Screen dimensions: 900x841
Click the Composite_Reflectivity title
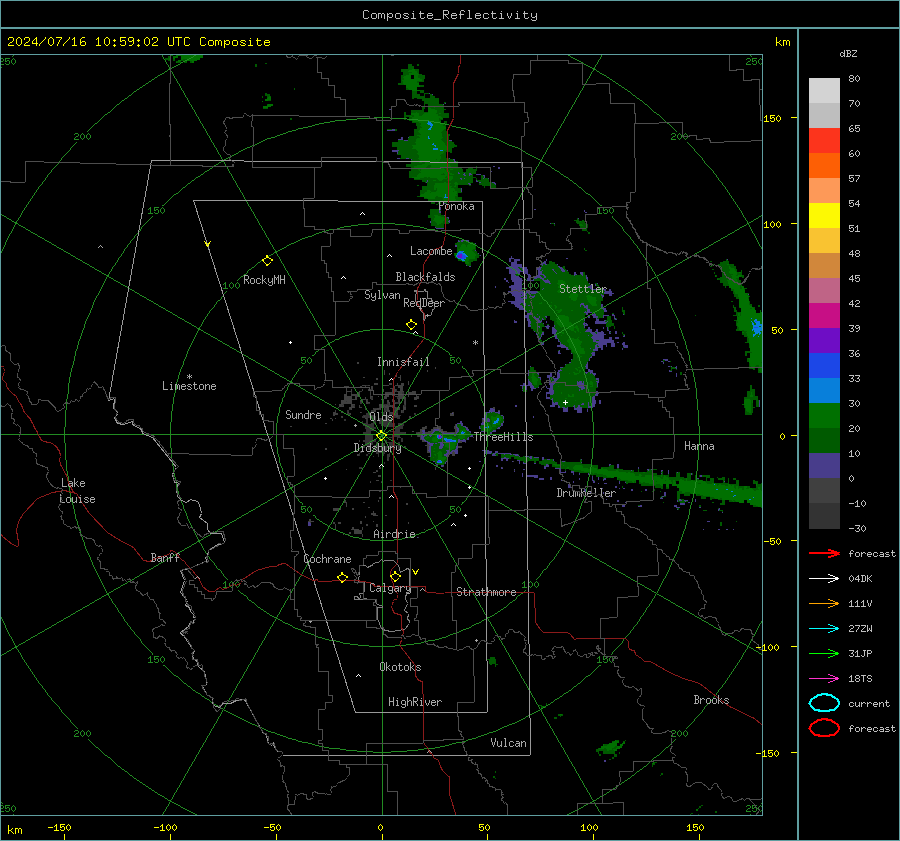click(449, 15)
